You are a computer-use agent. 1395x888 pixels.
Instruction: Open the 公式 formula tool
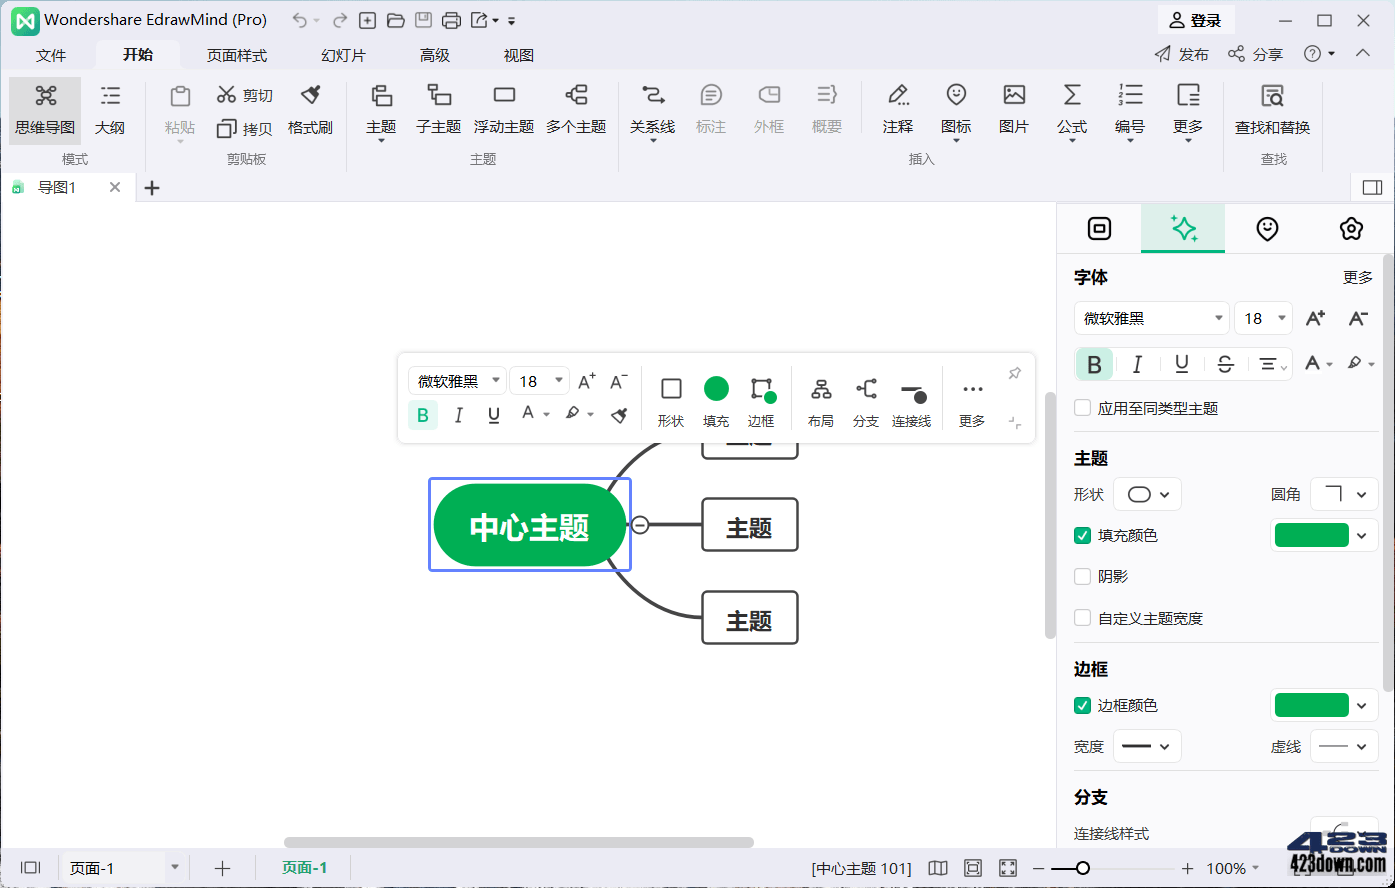coord(1071,110)
